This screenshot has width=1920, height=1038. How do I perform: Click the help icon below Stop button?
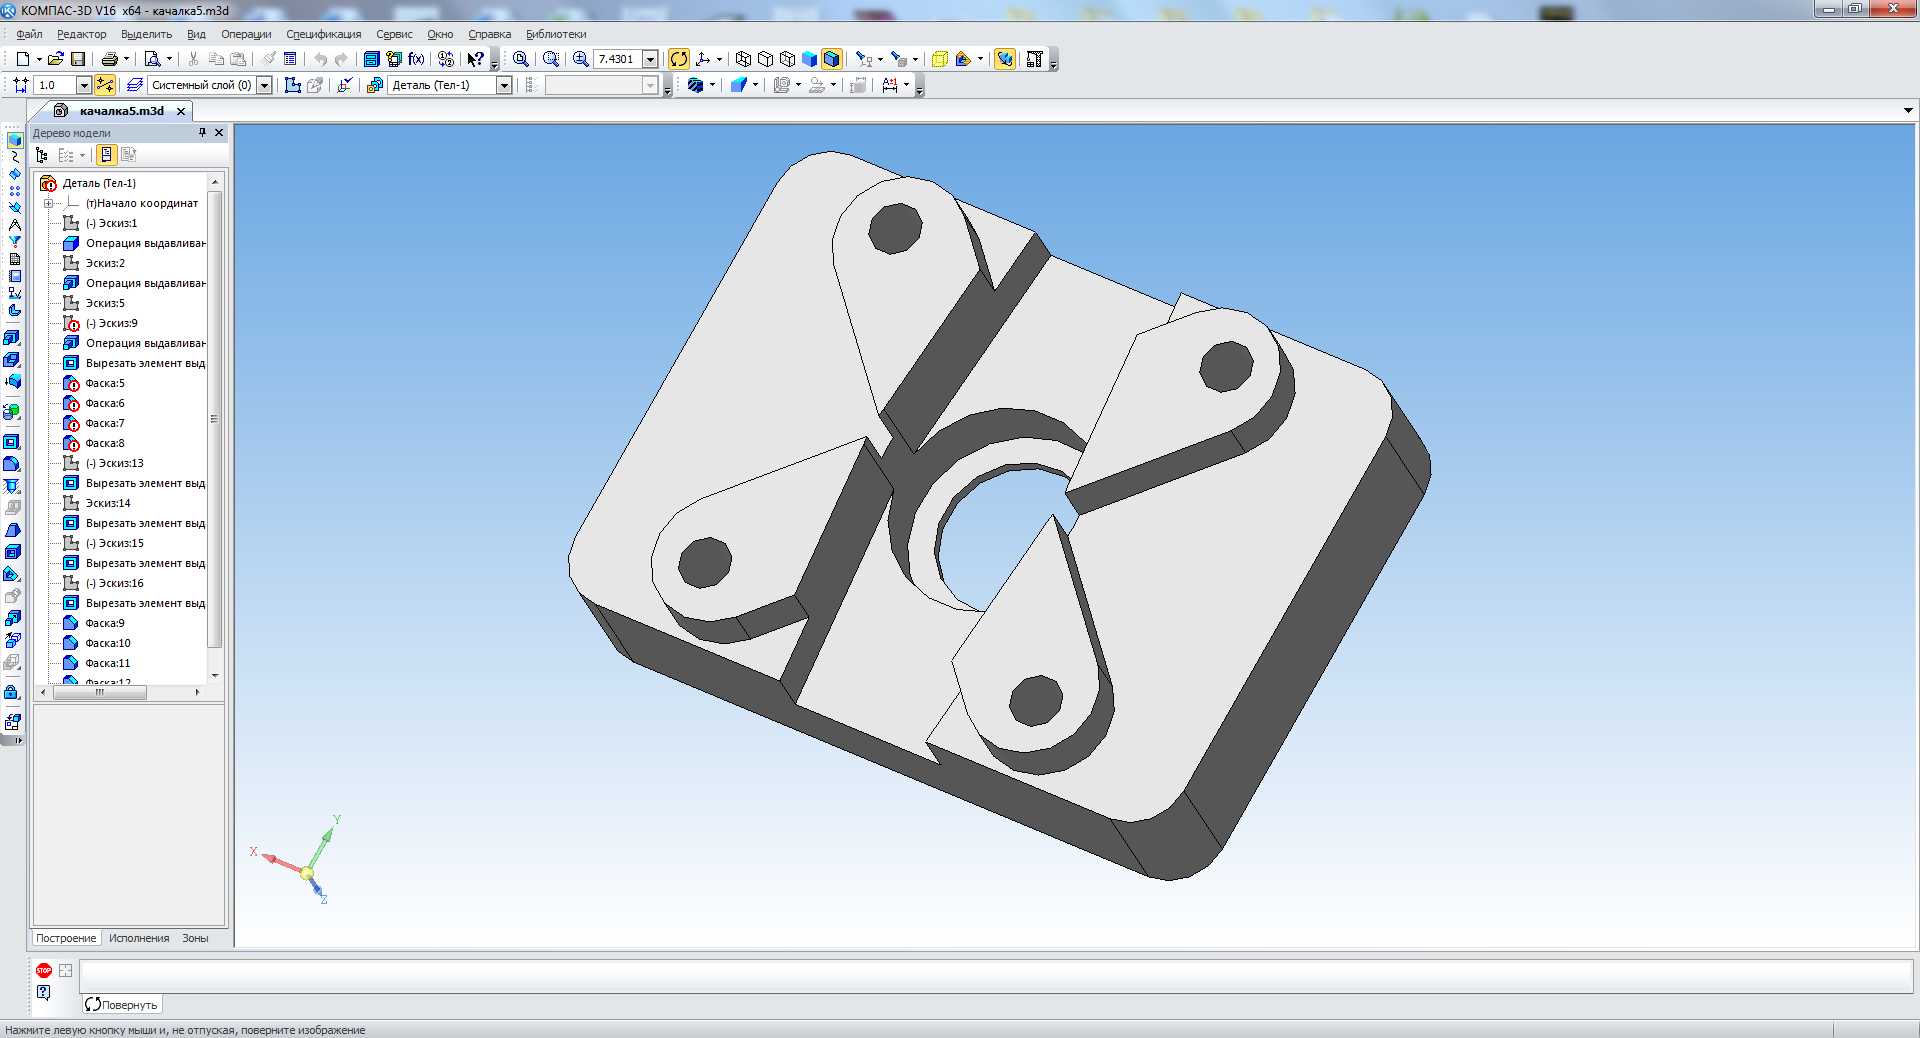[44, 992]
